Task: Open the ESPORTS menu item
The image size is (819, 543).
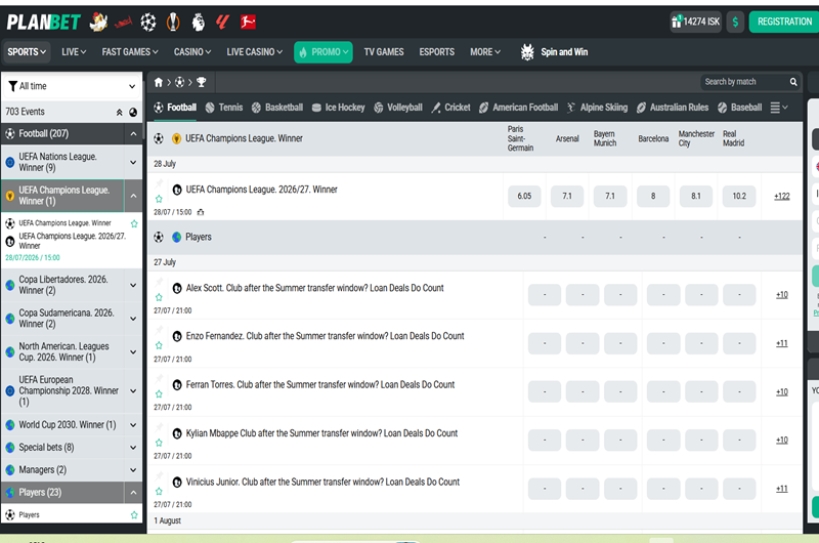Action: pos(437,52)
